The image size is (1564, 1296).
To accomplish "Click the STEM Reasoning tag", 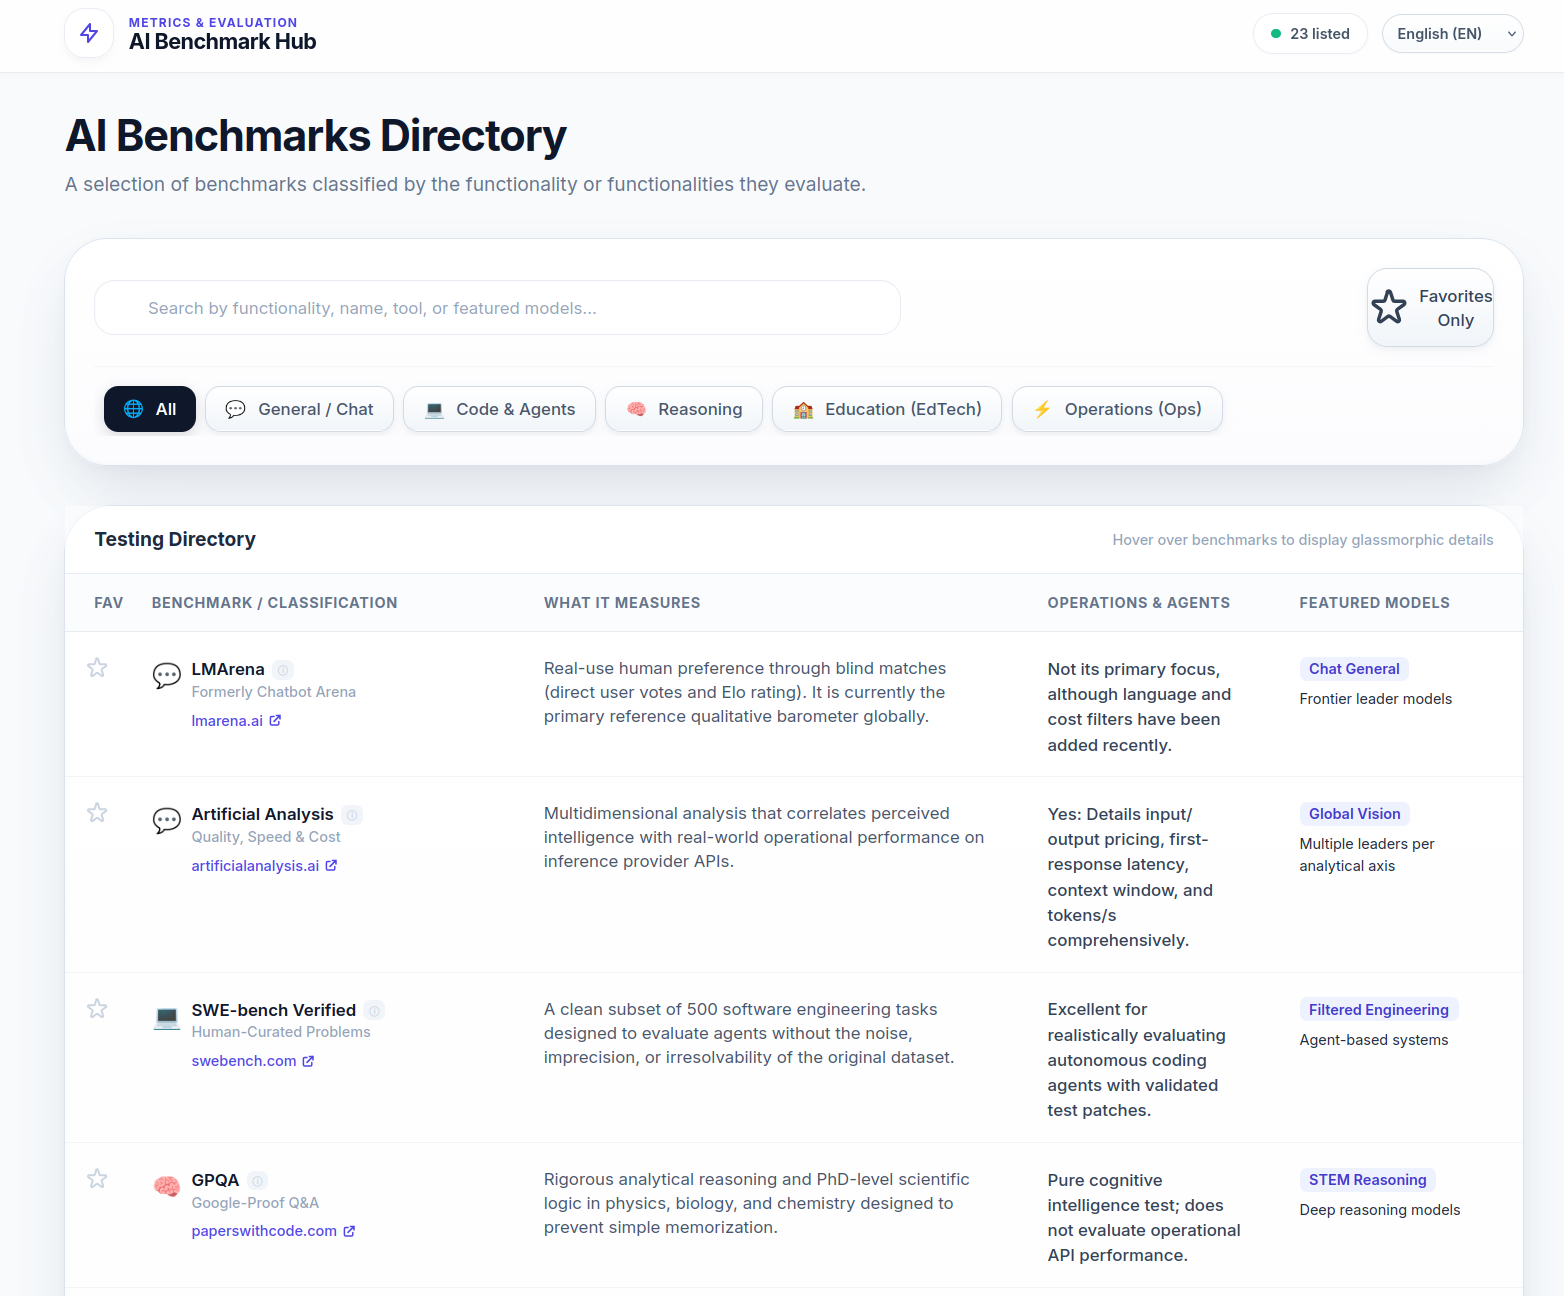I will click(x=1367, y=1180).
